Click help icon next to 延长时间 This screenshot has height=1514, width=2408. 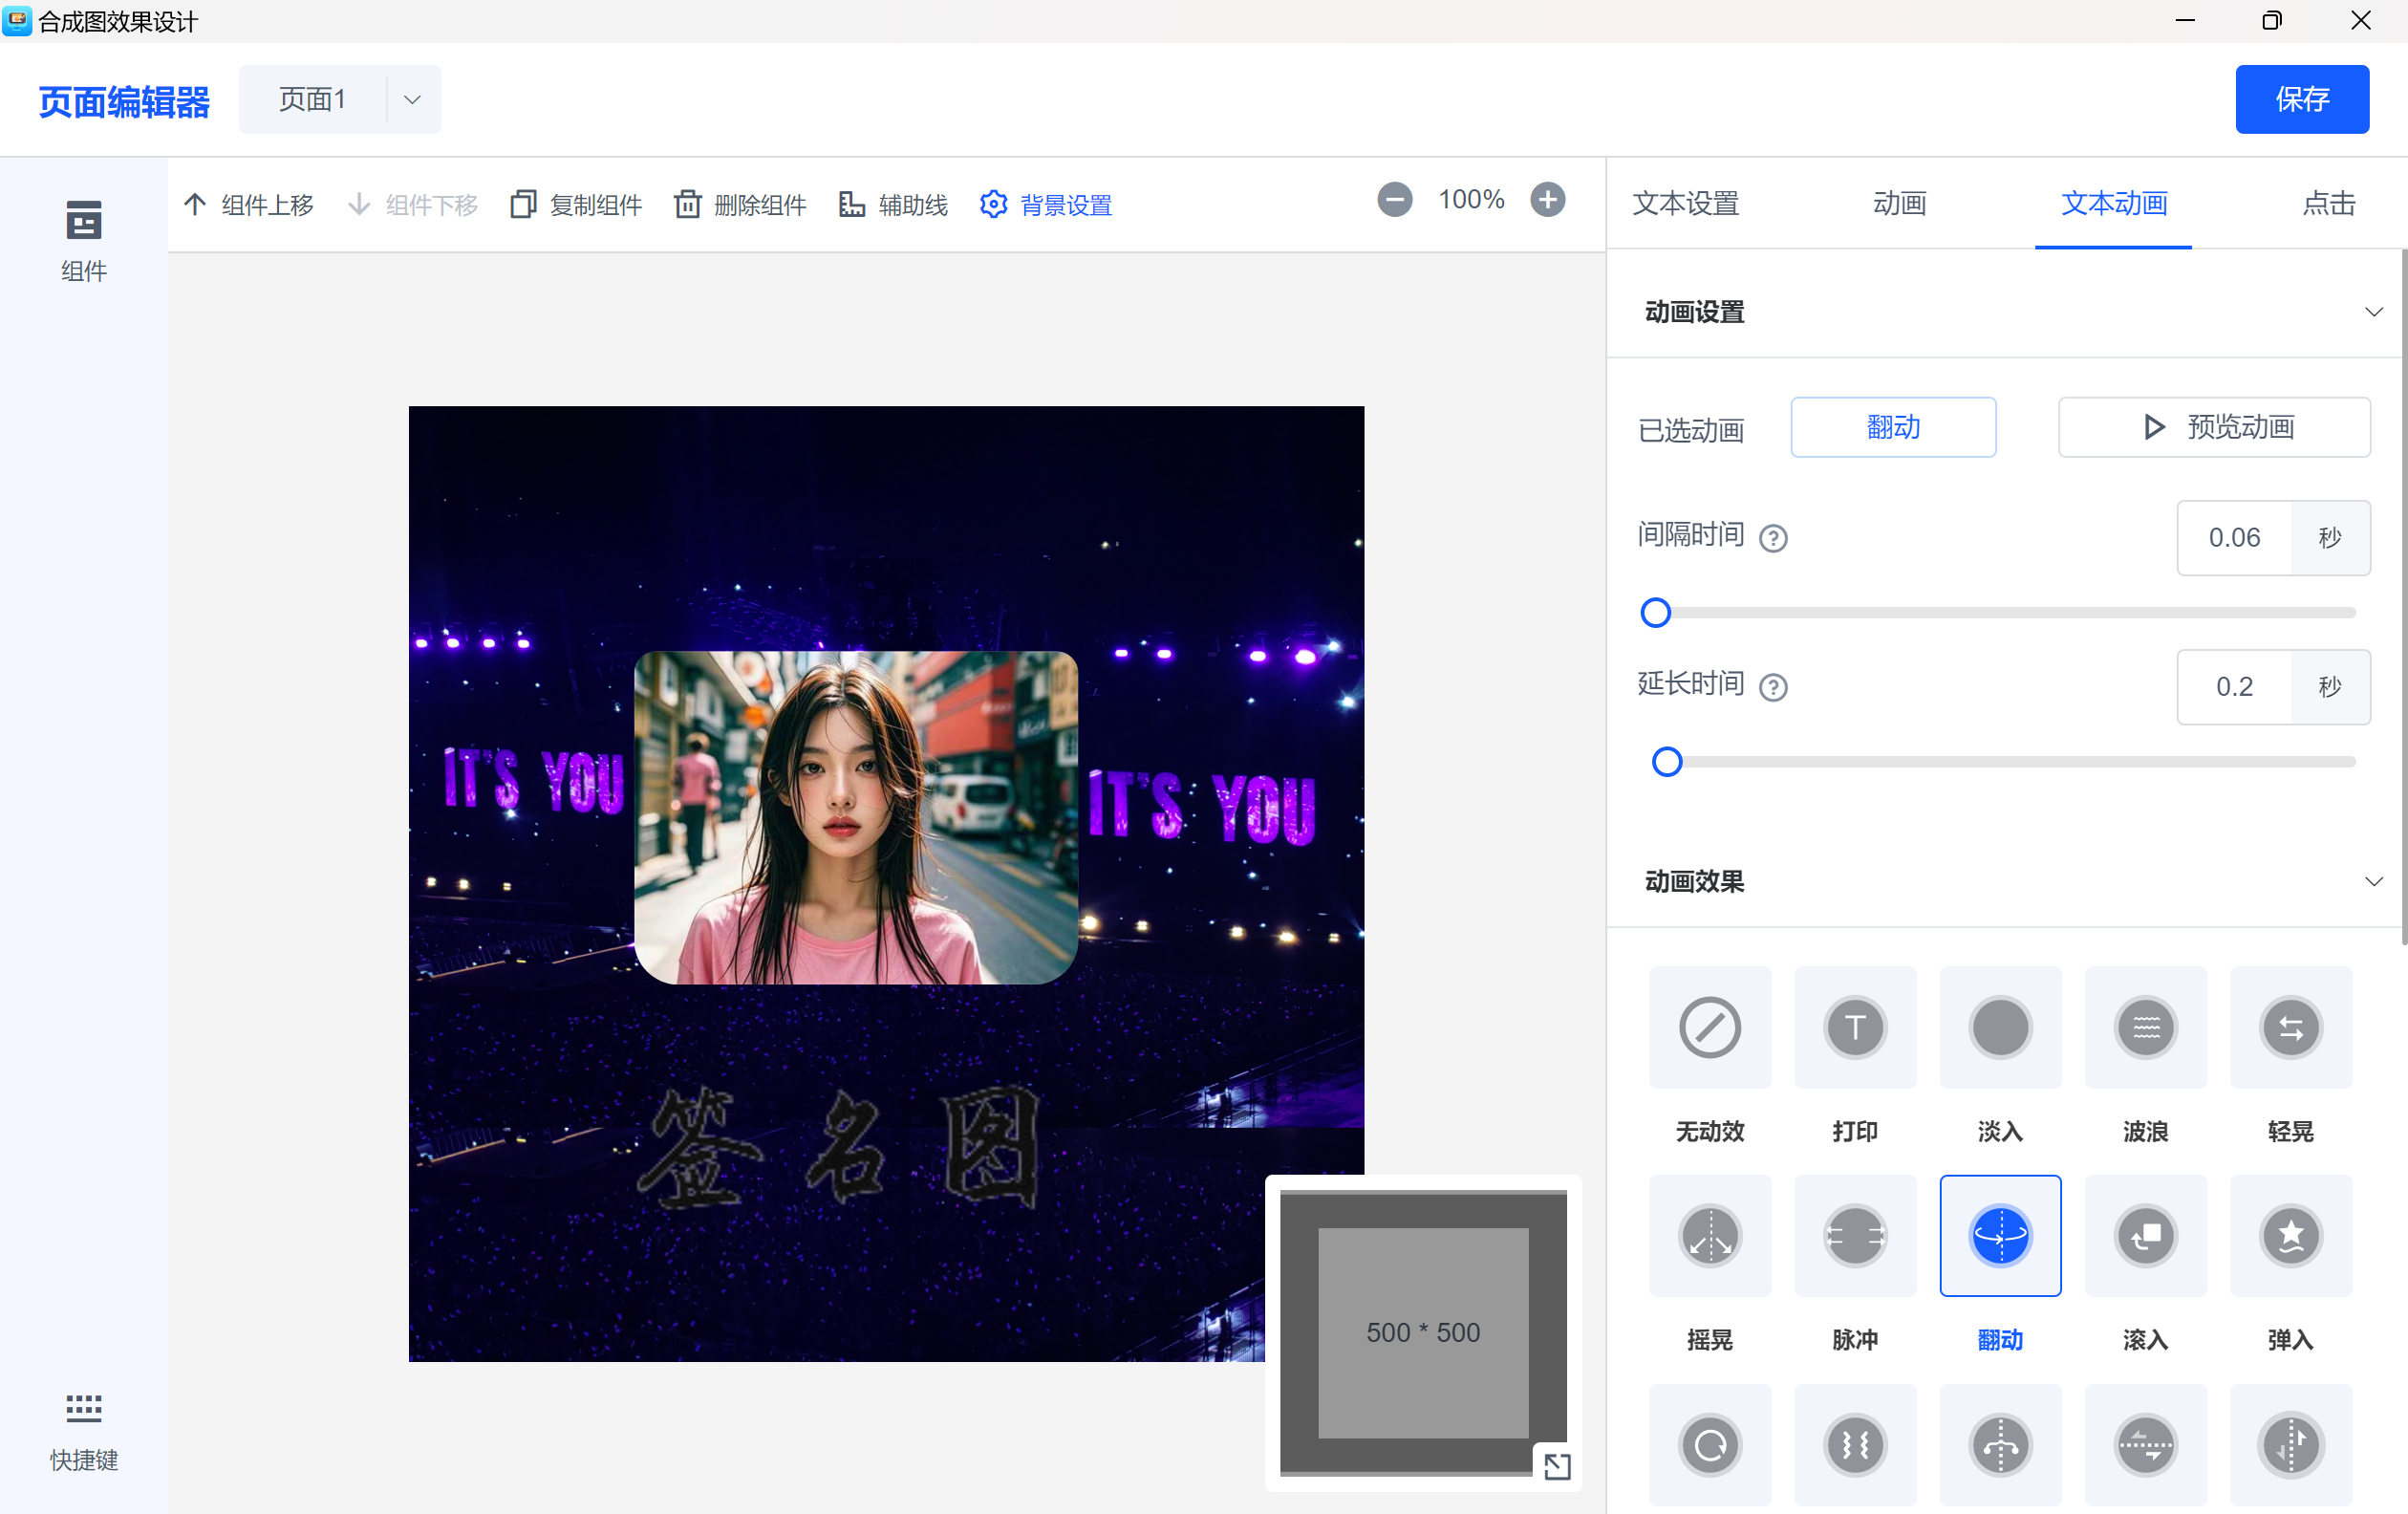(x=1773, y=688)
